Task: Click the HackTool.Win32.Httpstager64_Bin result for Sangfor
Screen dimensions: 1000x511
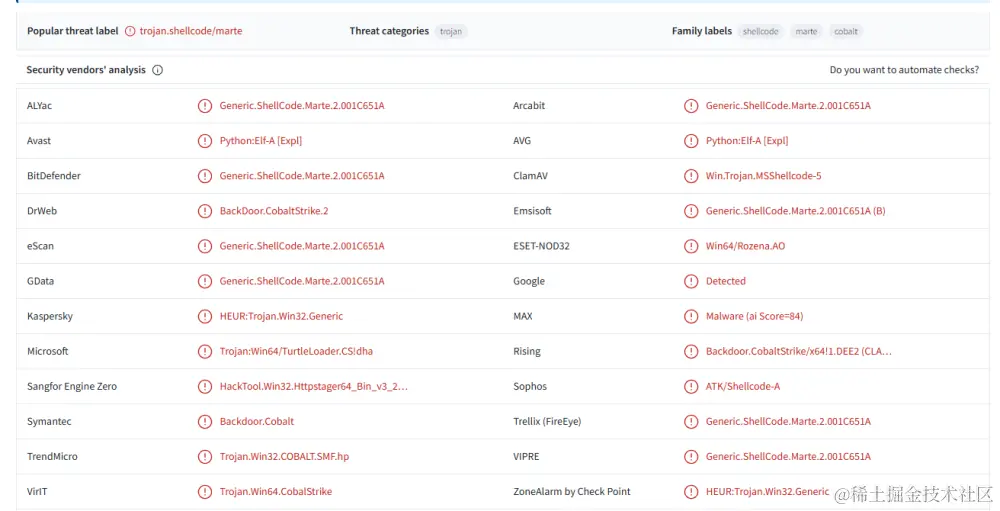Action: pos(314,387)
